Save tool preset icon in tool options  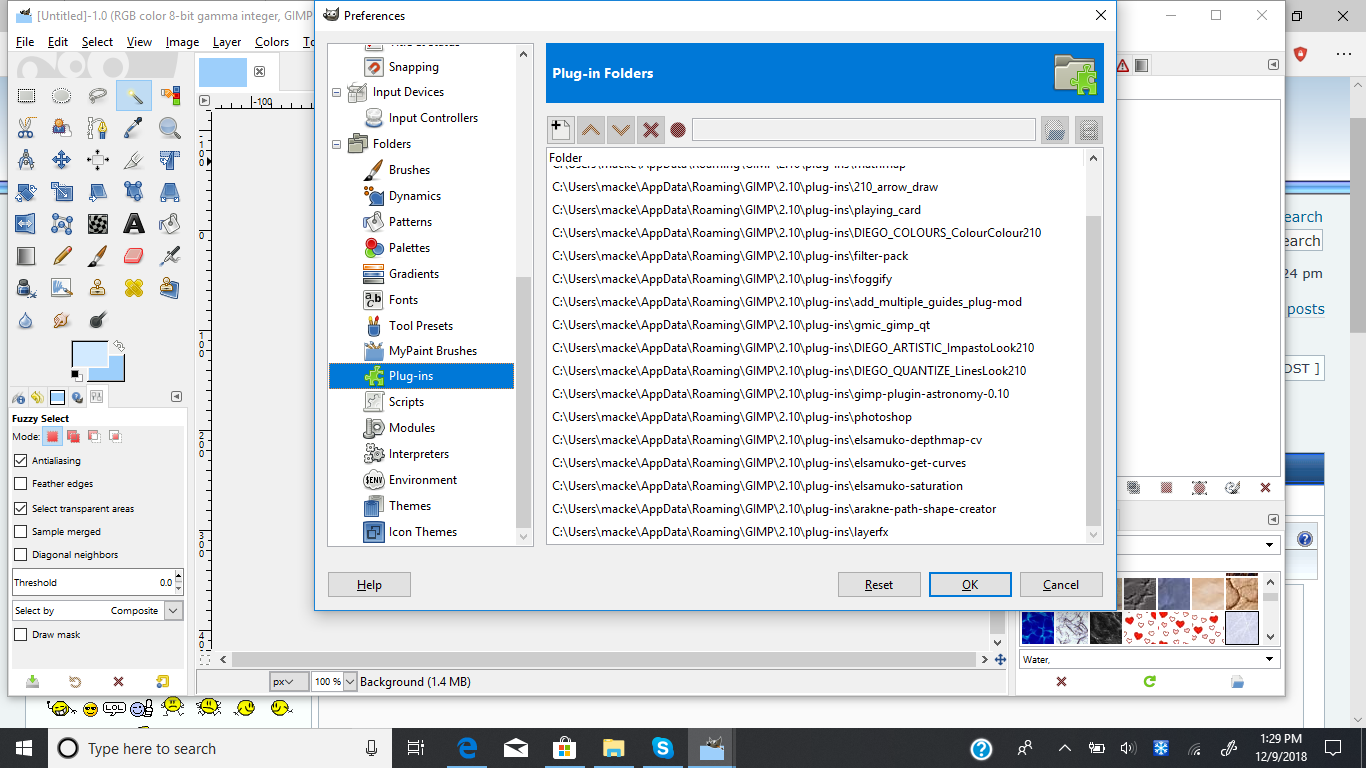[32, 682]
